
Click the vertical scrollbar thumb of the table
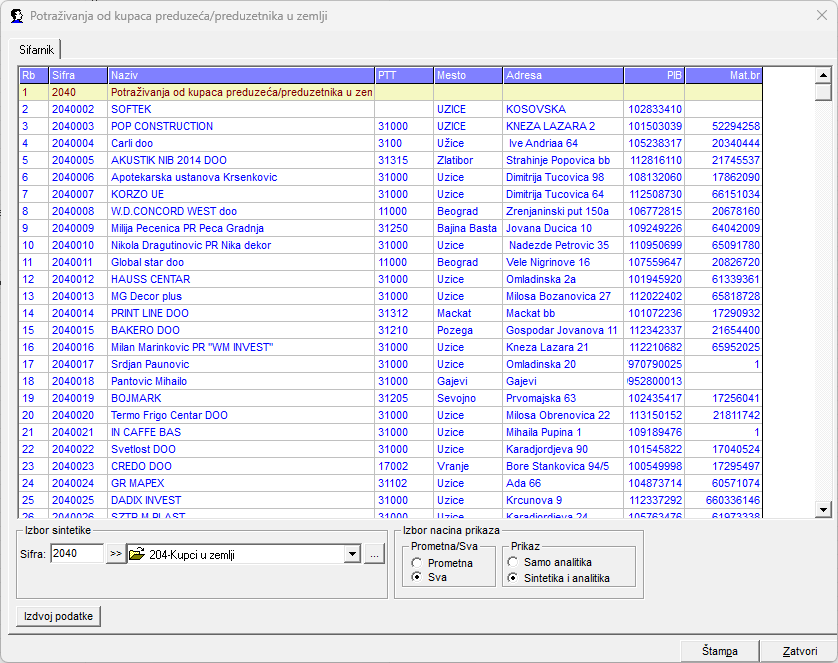823,93
